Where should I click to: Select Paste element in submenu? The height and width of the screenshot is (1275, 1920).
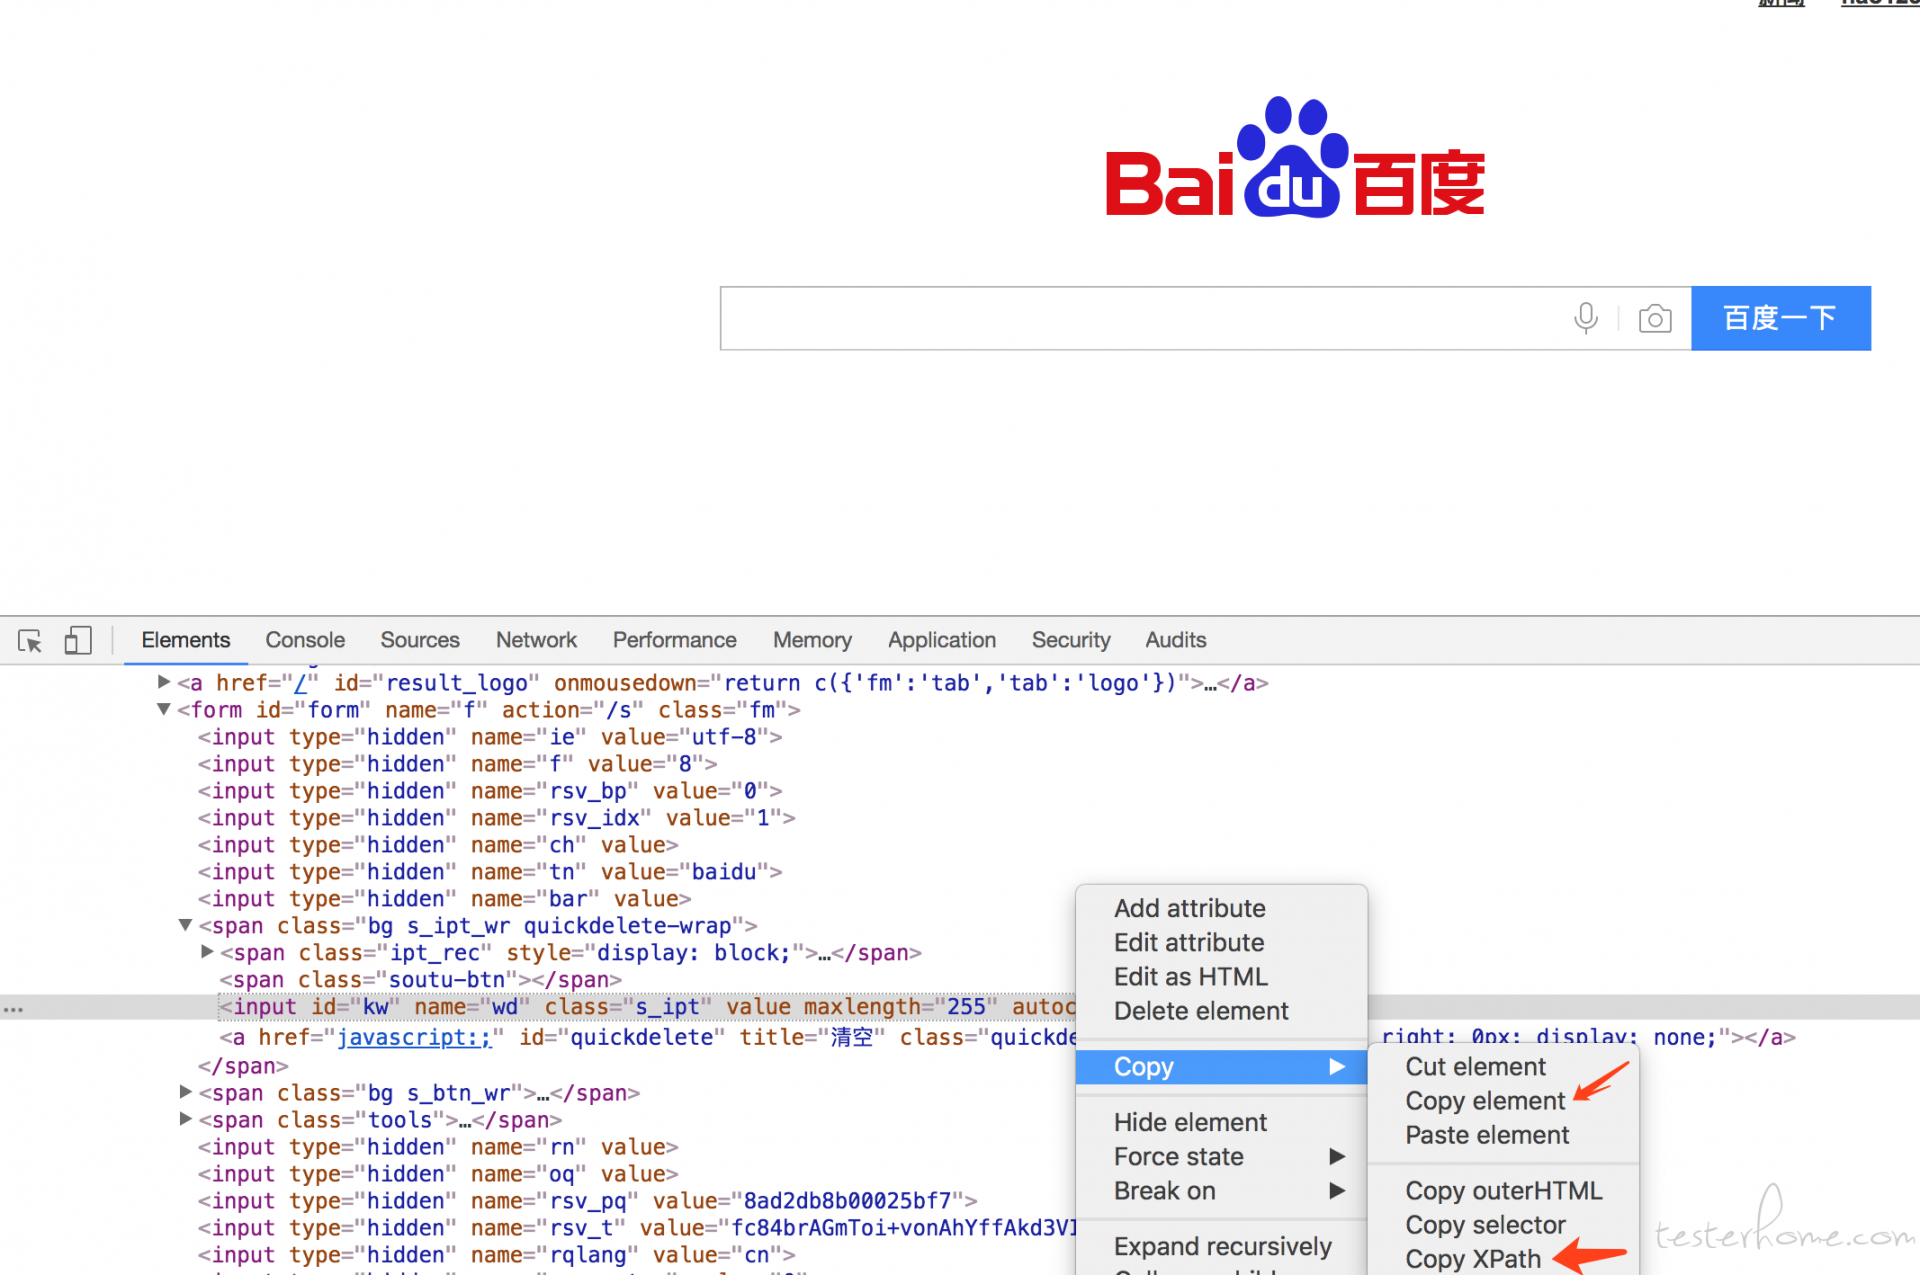pyautogui.click(x=1487, y=1135)
